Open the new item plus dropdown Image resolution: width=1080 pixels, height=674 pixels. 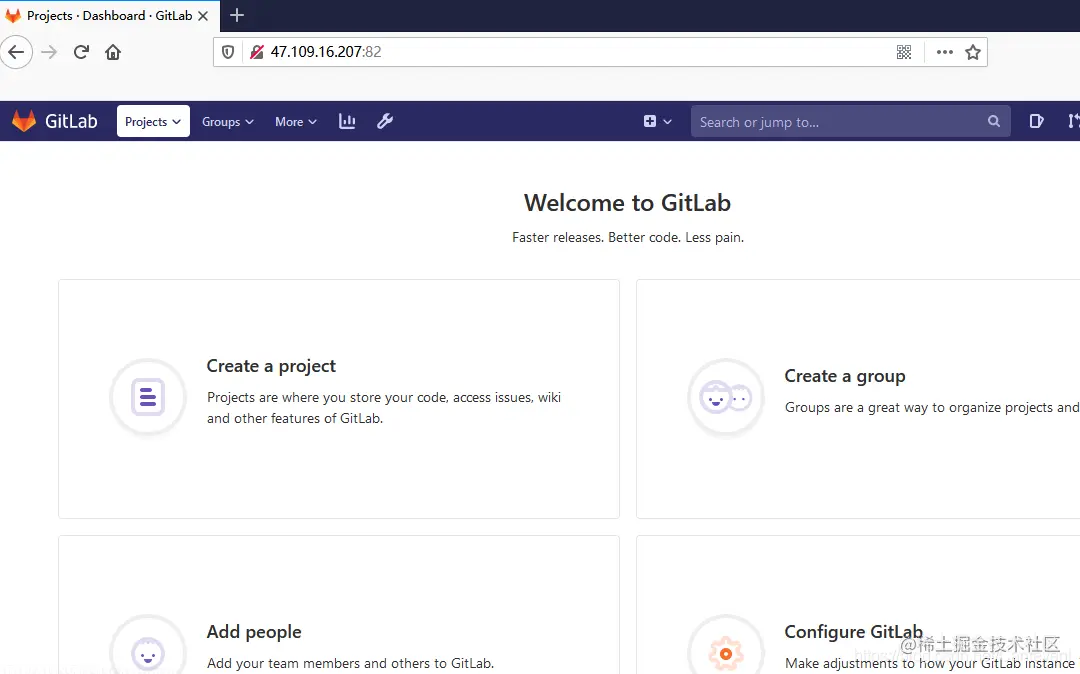[x=657, y=121]
